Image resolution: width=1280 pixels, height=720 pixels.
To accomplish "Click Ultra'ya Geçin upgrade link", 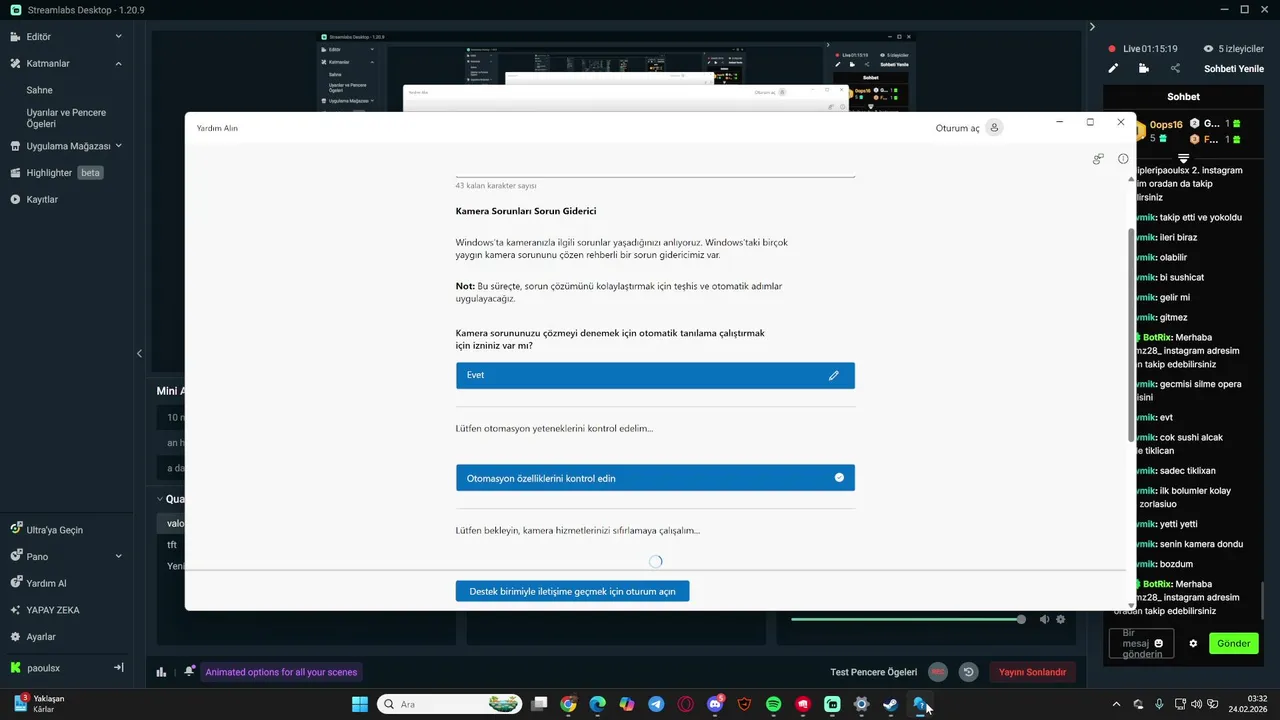I will point(54,530).
